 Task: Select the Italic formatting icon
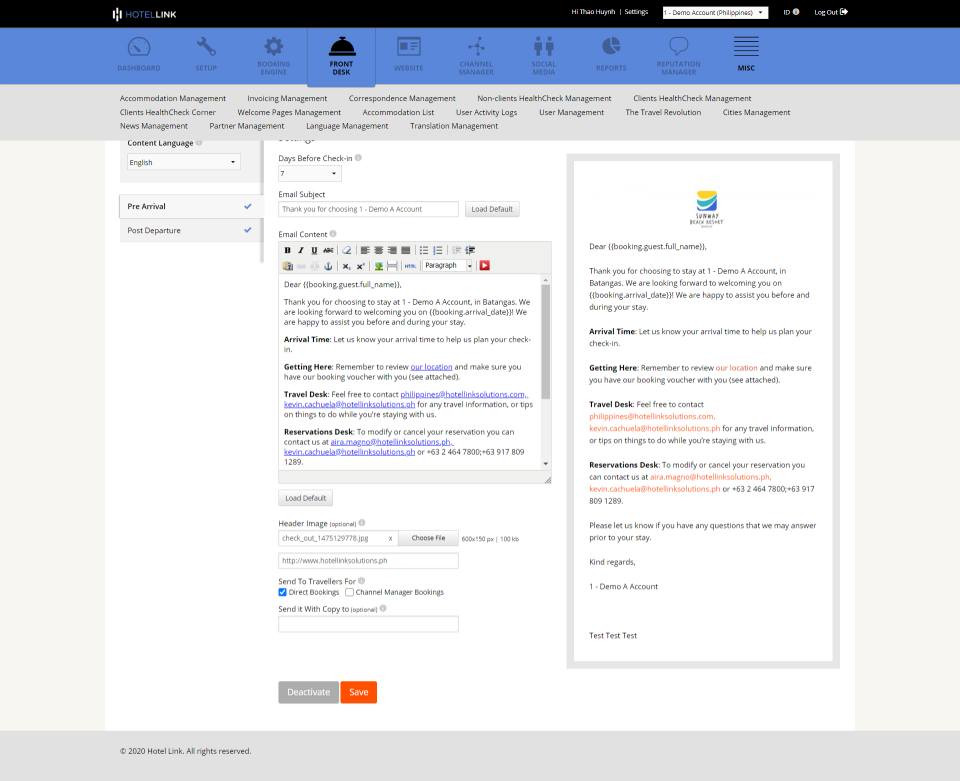[300, 250]
